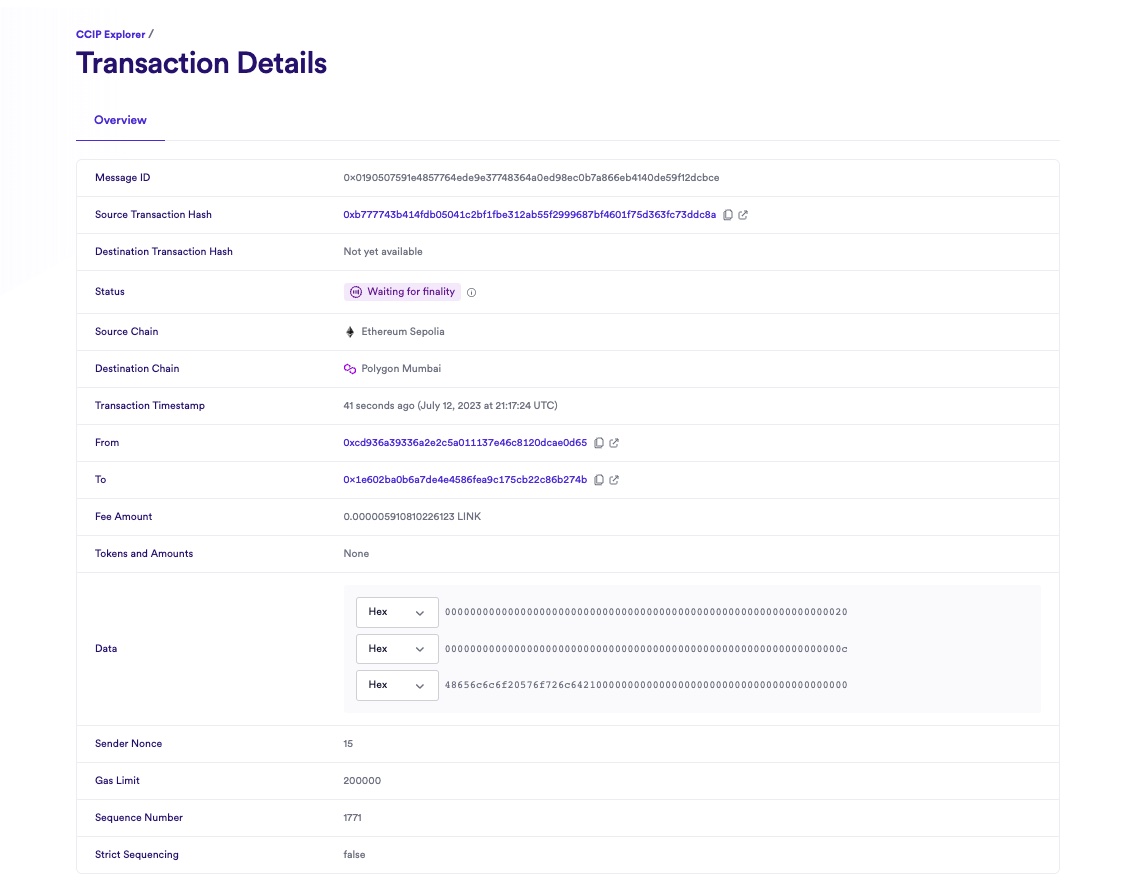
Task: Click the 'Data' row label
Action: (x=106, y=649)
